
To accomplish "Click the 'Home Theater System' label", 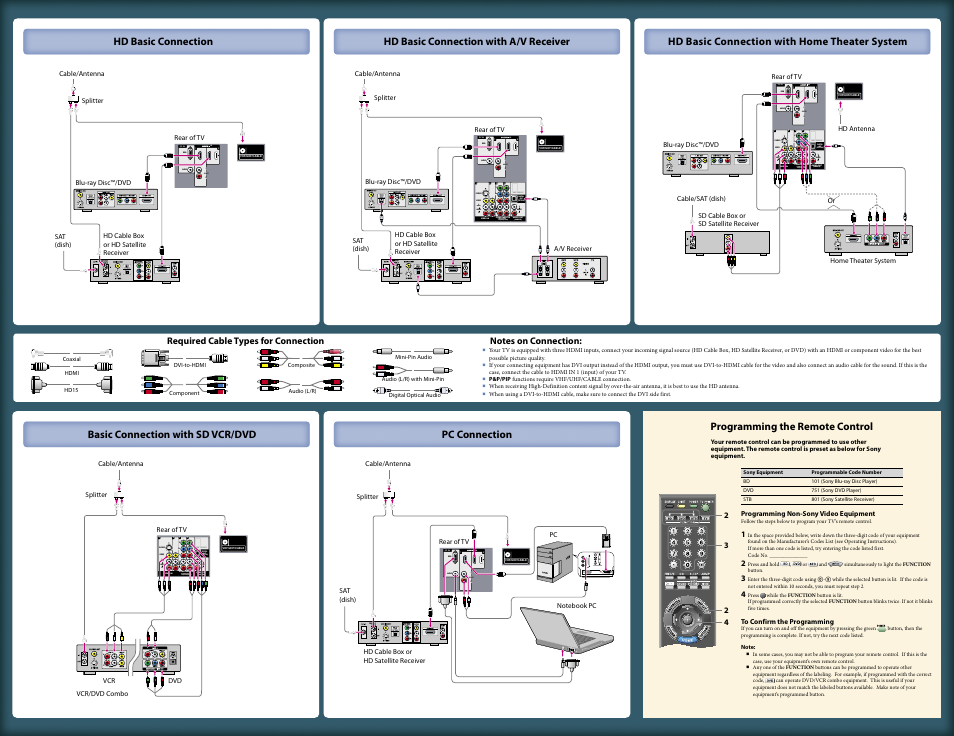I will [x=863, y=260].
